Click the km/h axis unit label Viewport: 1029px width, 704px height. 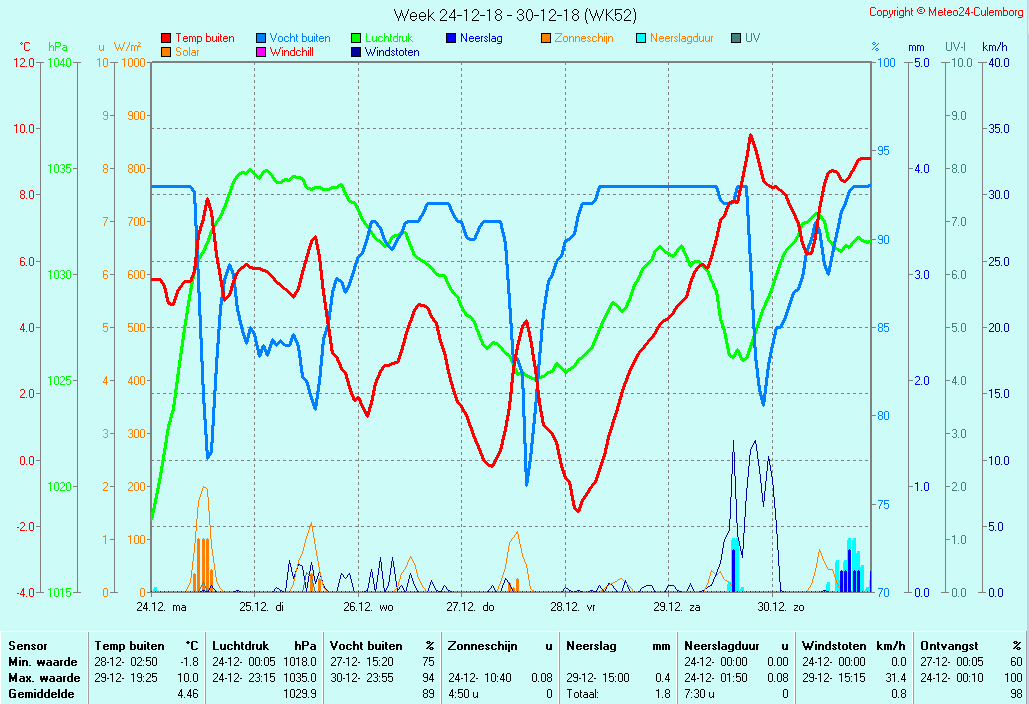(x=994, y=47)
